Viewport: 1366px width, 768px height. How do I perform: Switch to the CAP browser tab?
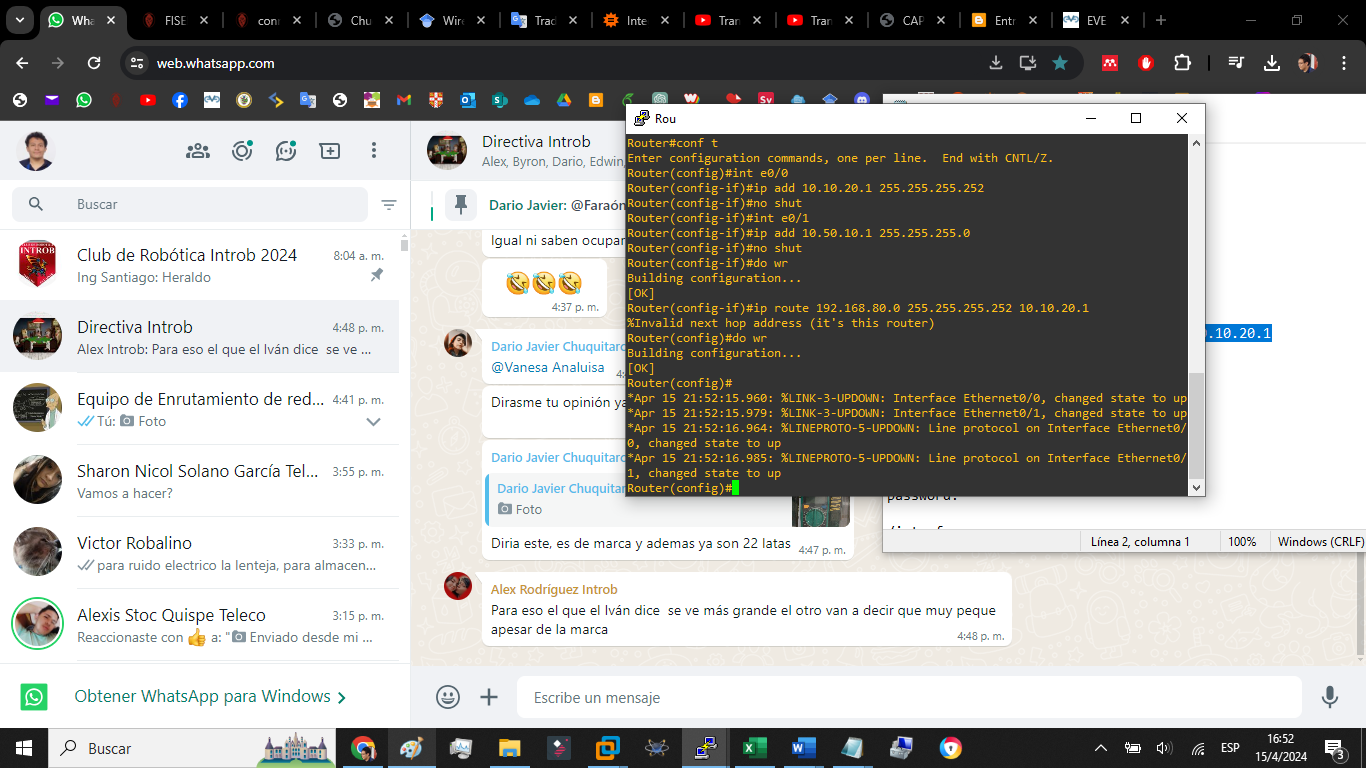(913, 20)
